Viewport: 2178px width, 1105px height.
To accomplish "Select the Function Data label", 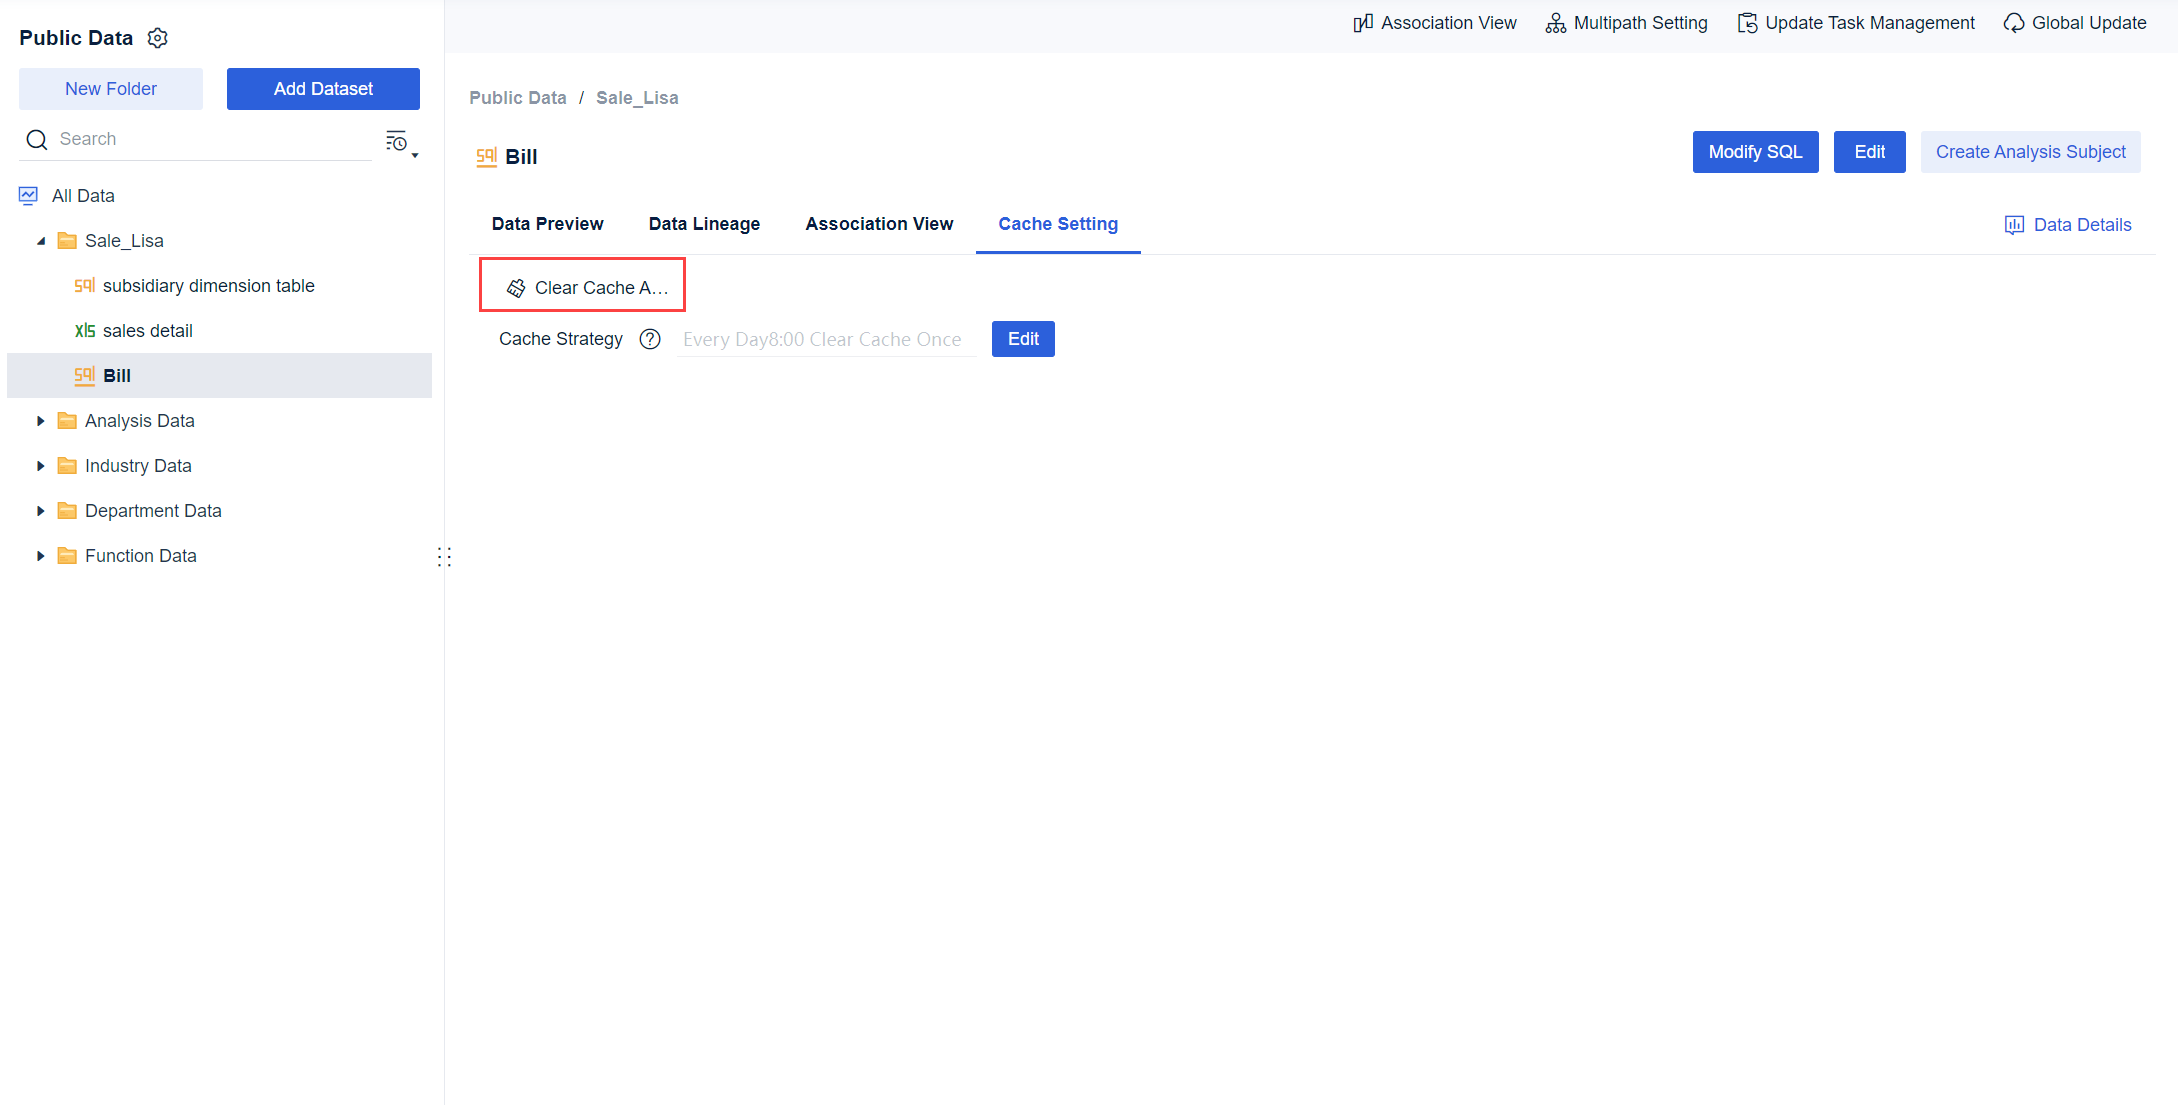I will (x=141, y=556).
